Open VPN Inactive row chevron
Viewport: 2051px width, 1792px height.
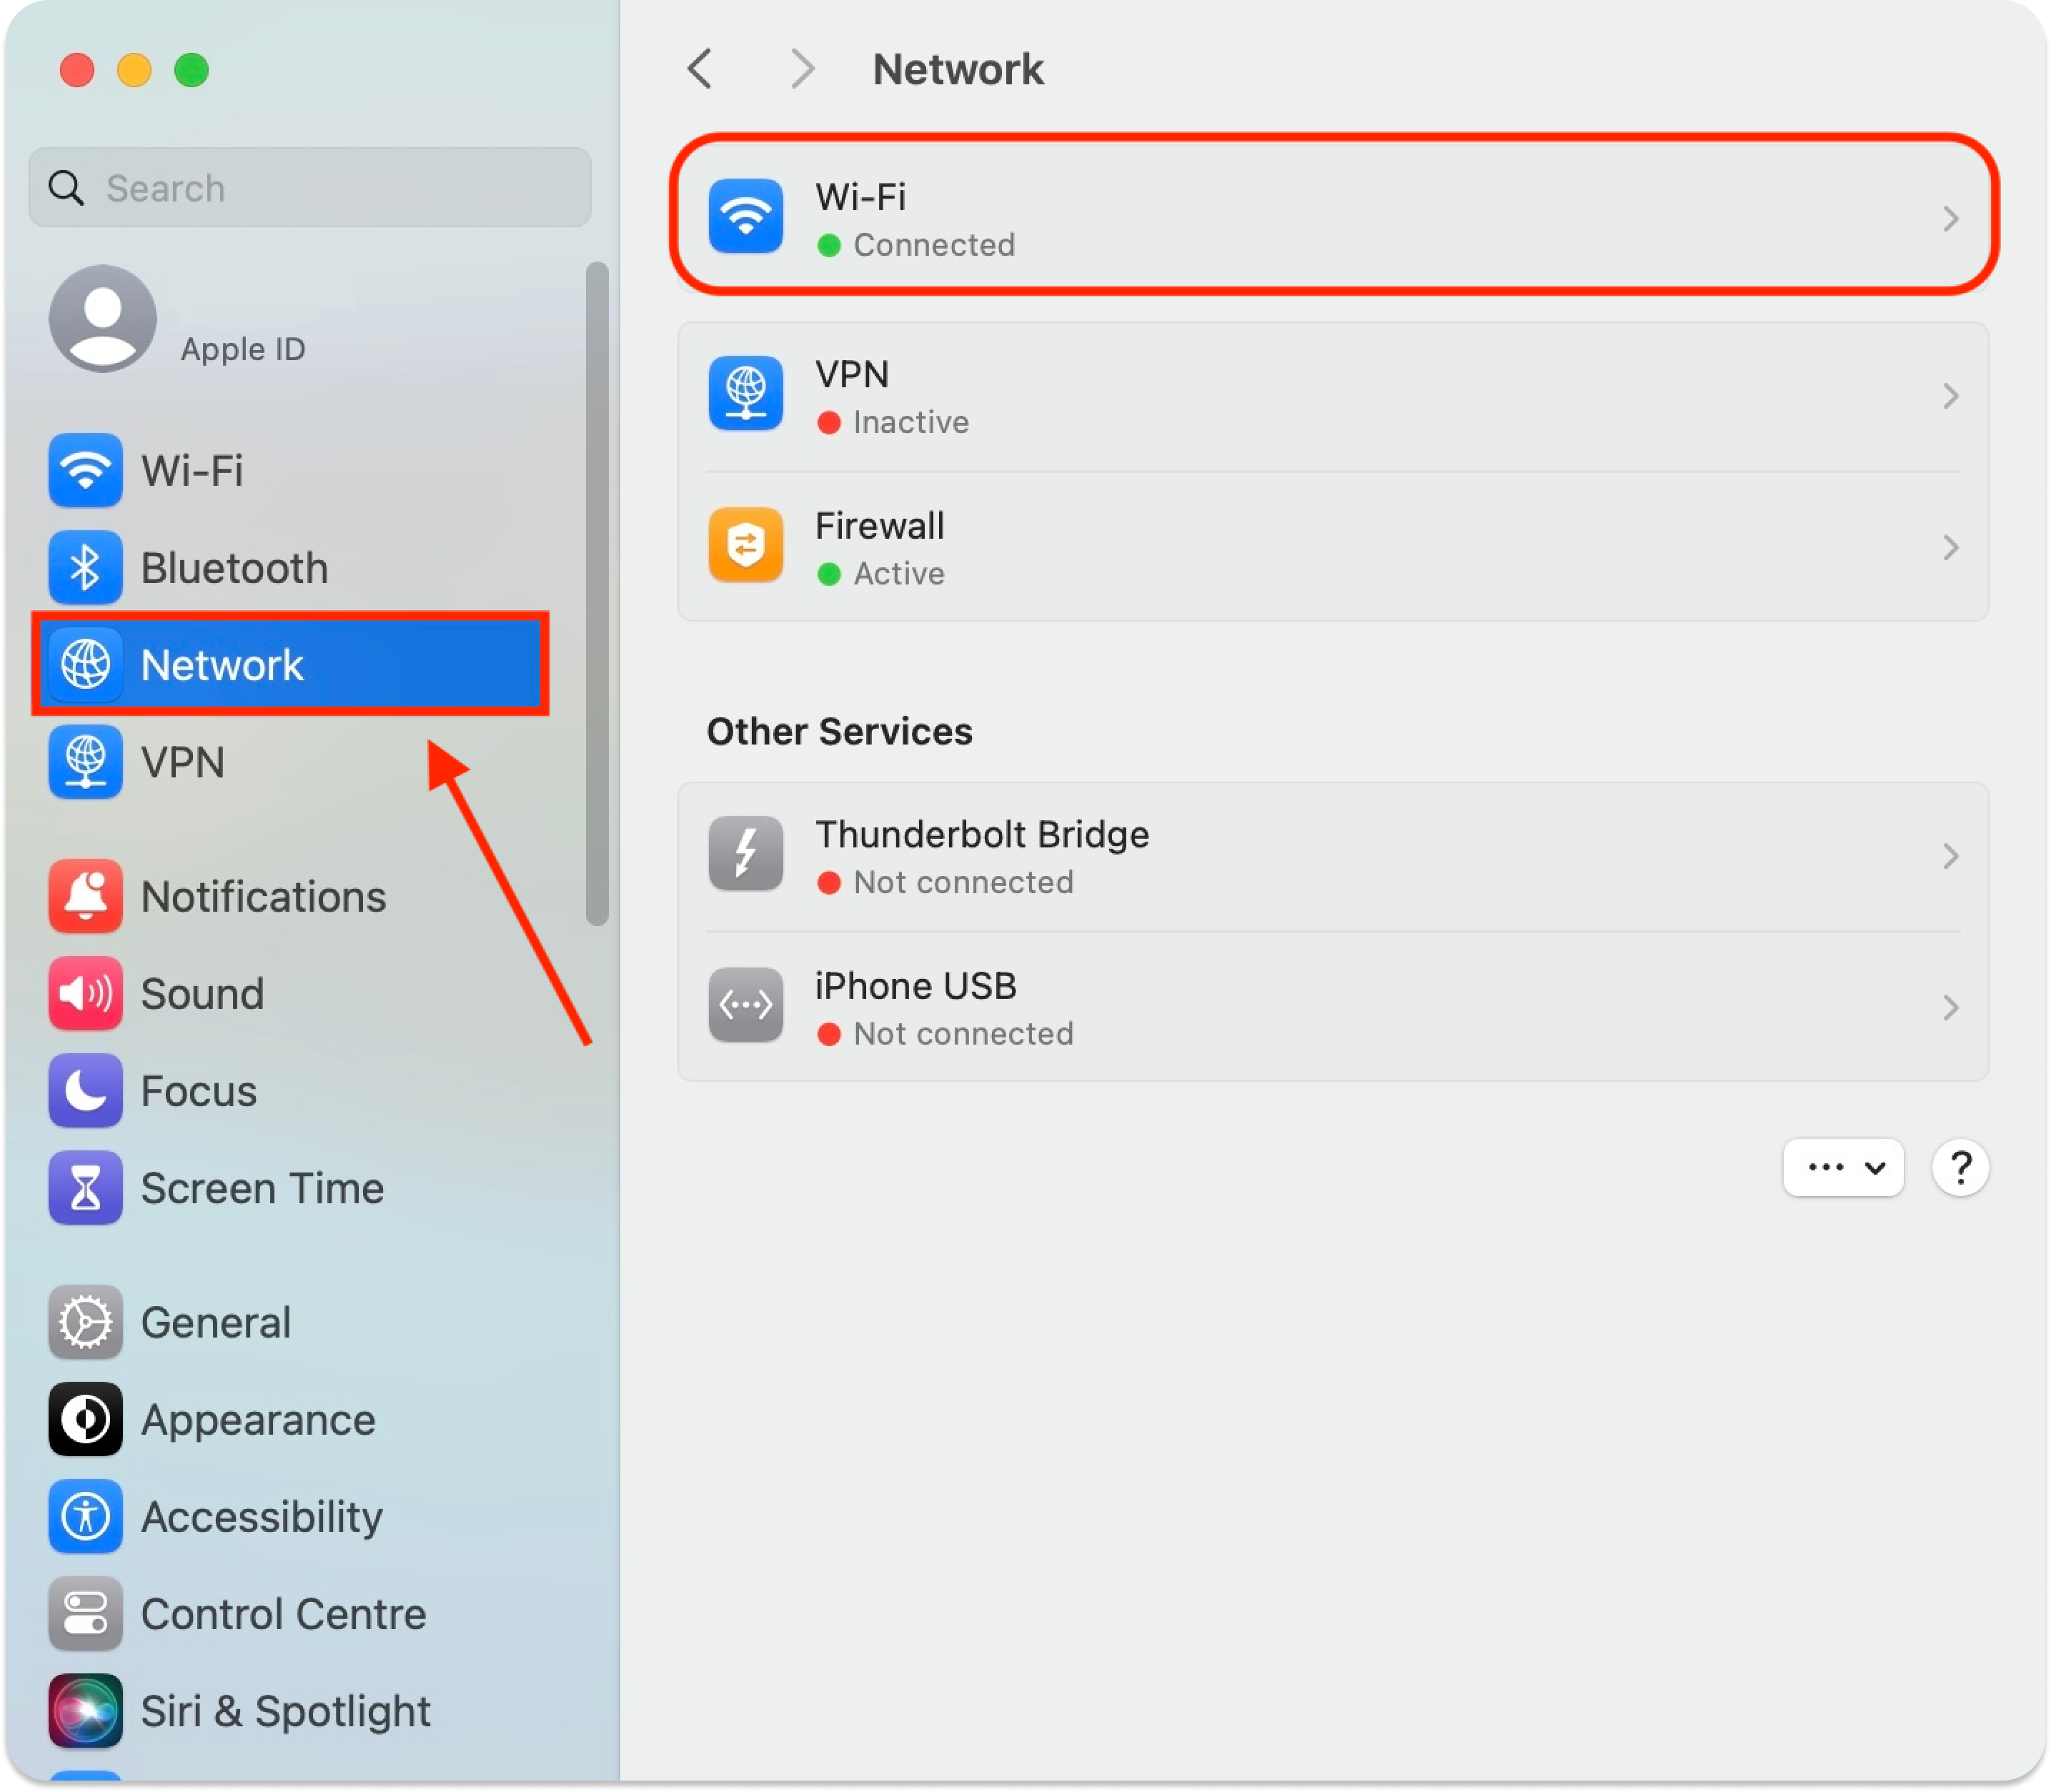coord(1949,397)
